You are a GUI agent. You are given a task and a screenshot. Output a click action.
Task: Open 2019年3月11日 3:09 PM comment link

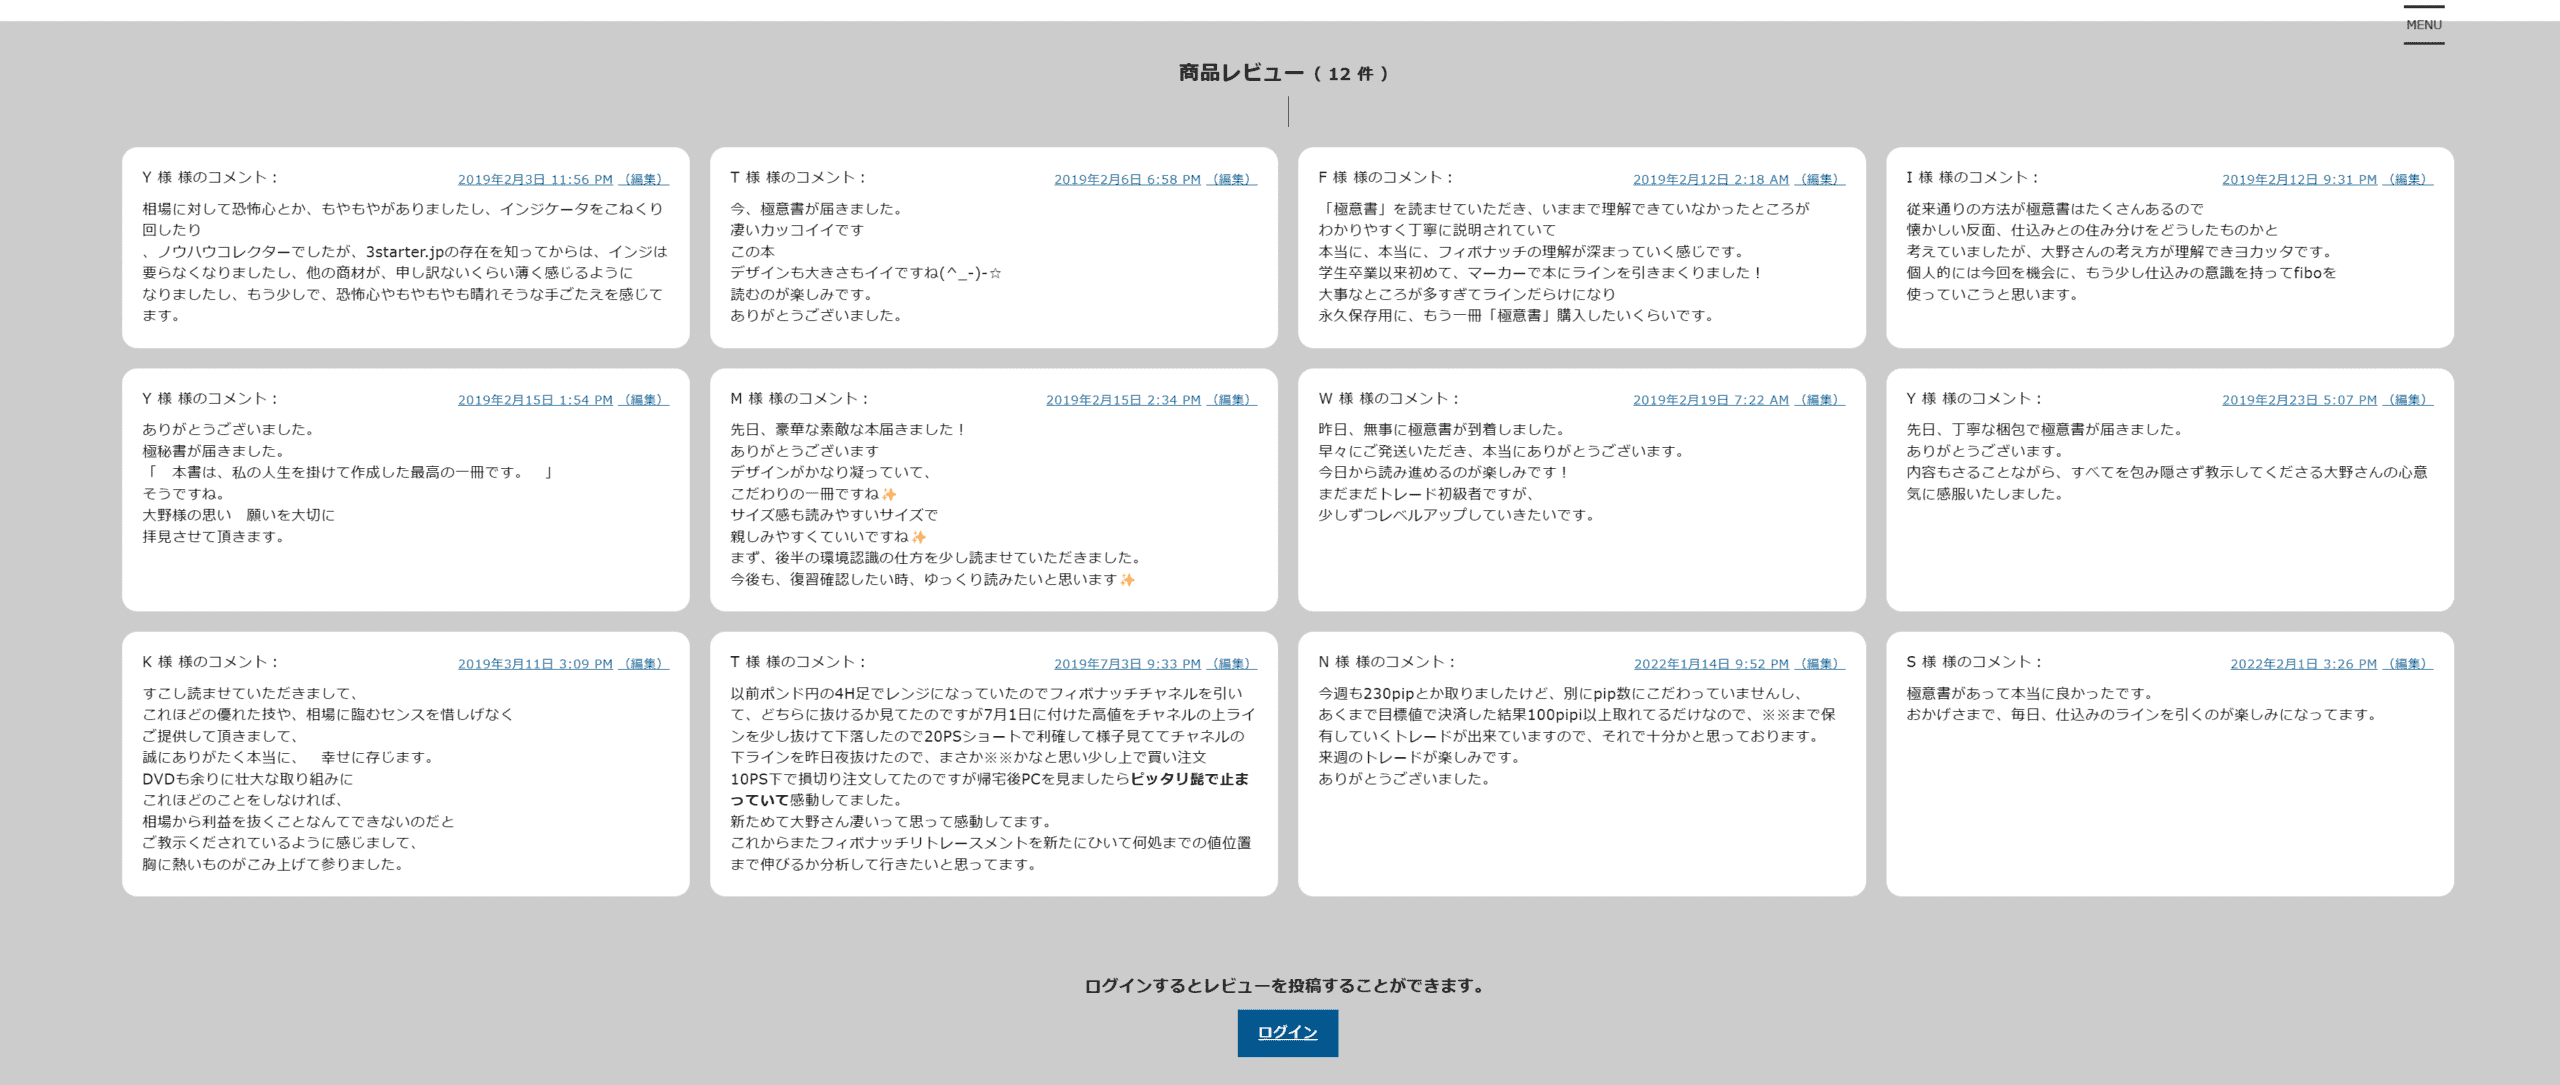tap(535, 664)
